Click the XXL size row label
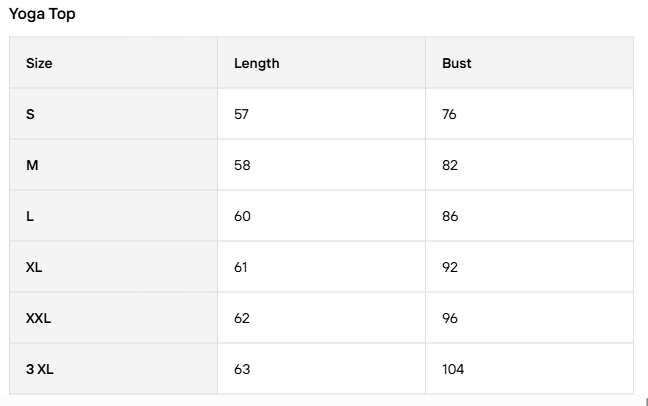The height and width of the screenshot is (406, 648). [x=38, y=318]
